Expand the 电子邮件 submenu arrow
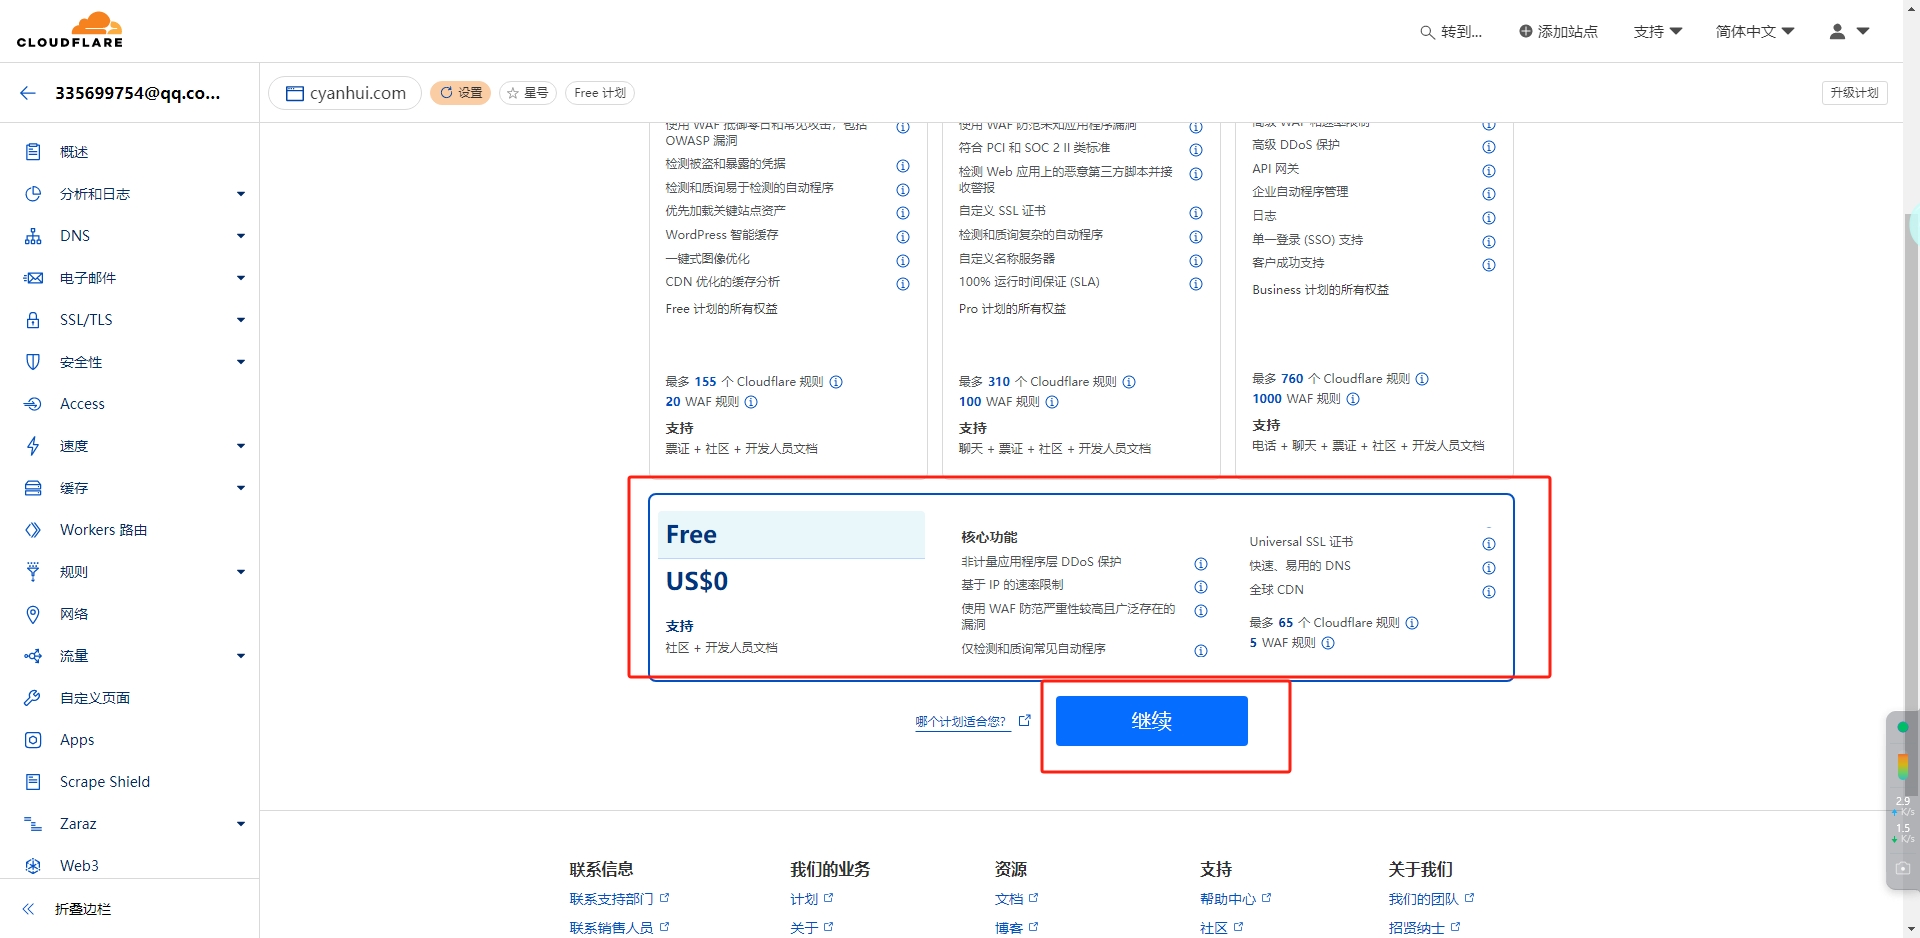 [241, 278]
